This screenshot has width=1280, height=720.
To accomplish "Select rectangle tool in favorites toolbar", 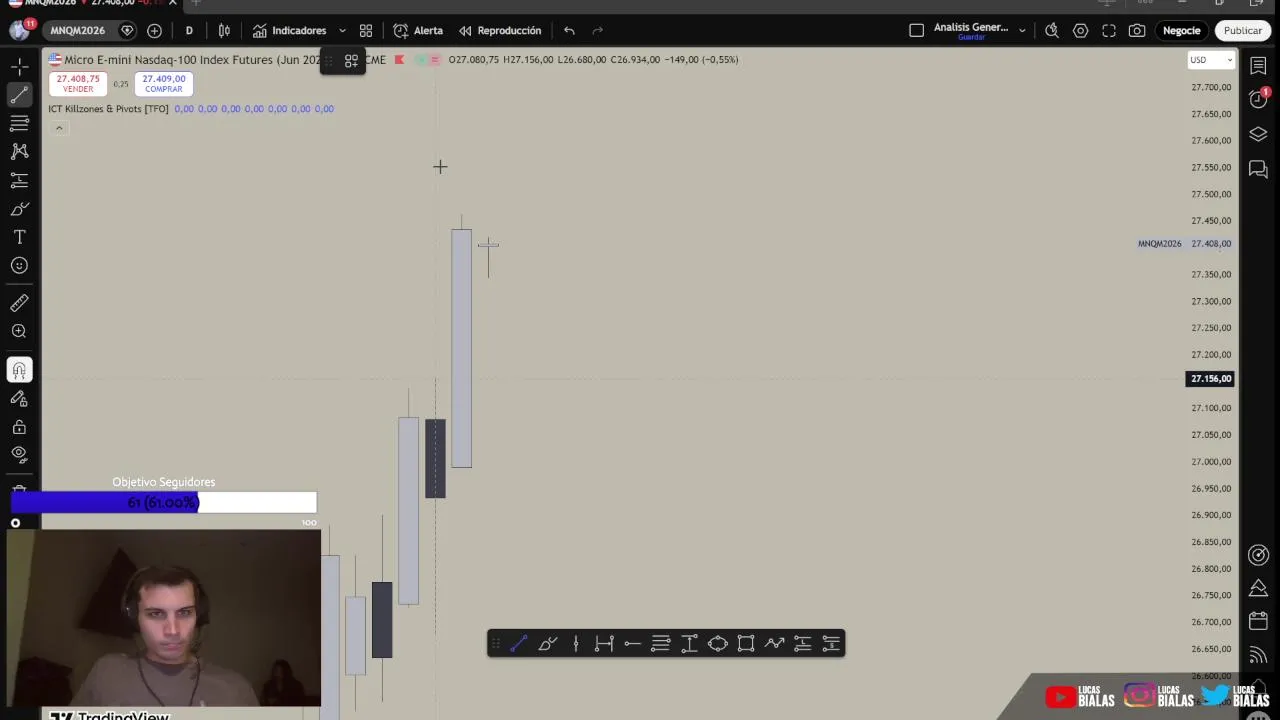I will (x=746, y=644).
